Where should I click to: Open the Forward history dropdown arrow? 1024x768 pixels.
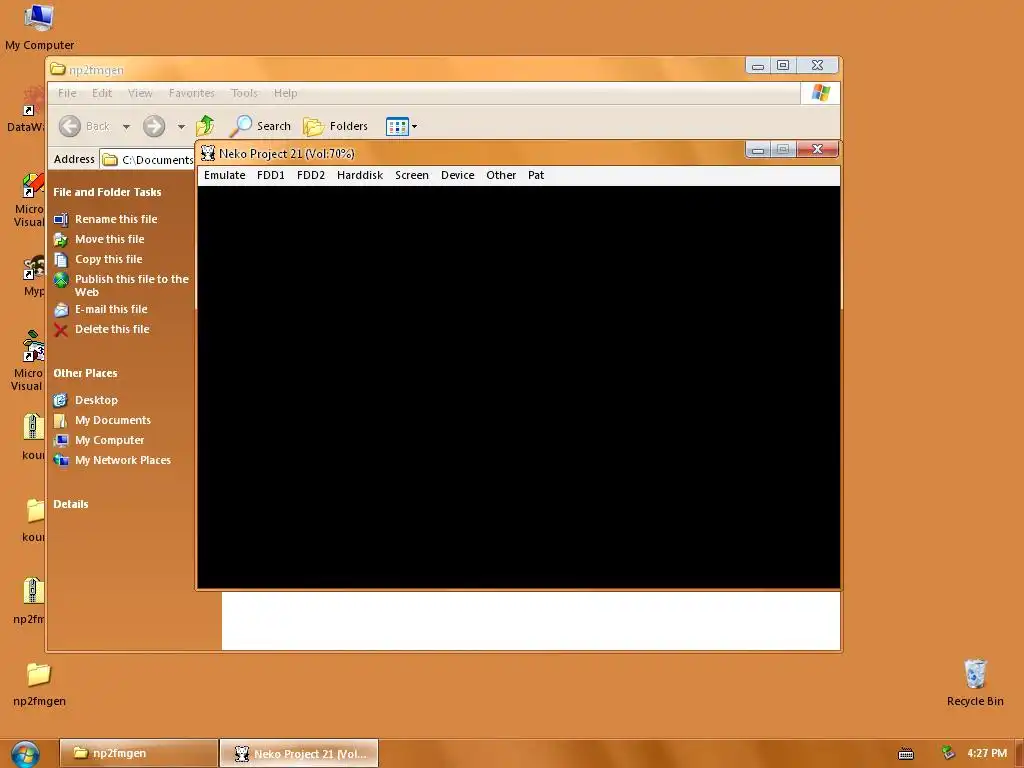click(x=181, y=127)
